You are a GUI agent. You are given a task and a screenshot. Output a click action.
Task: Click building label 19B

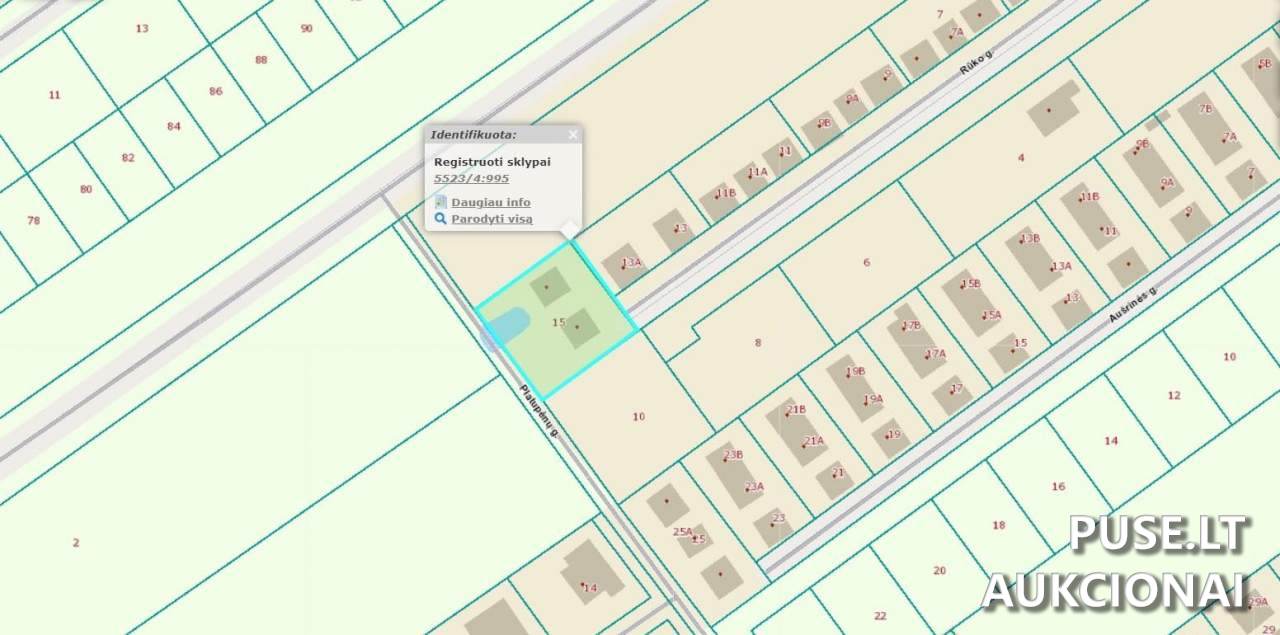coord(855,371)
